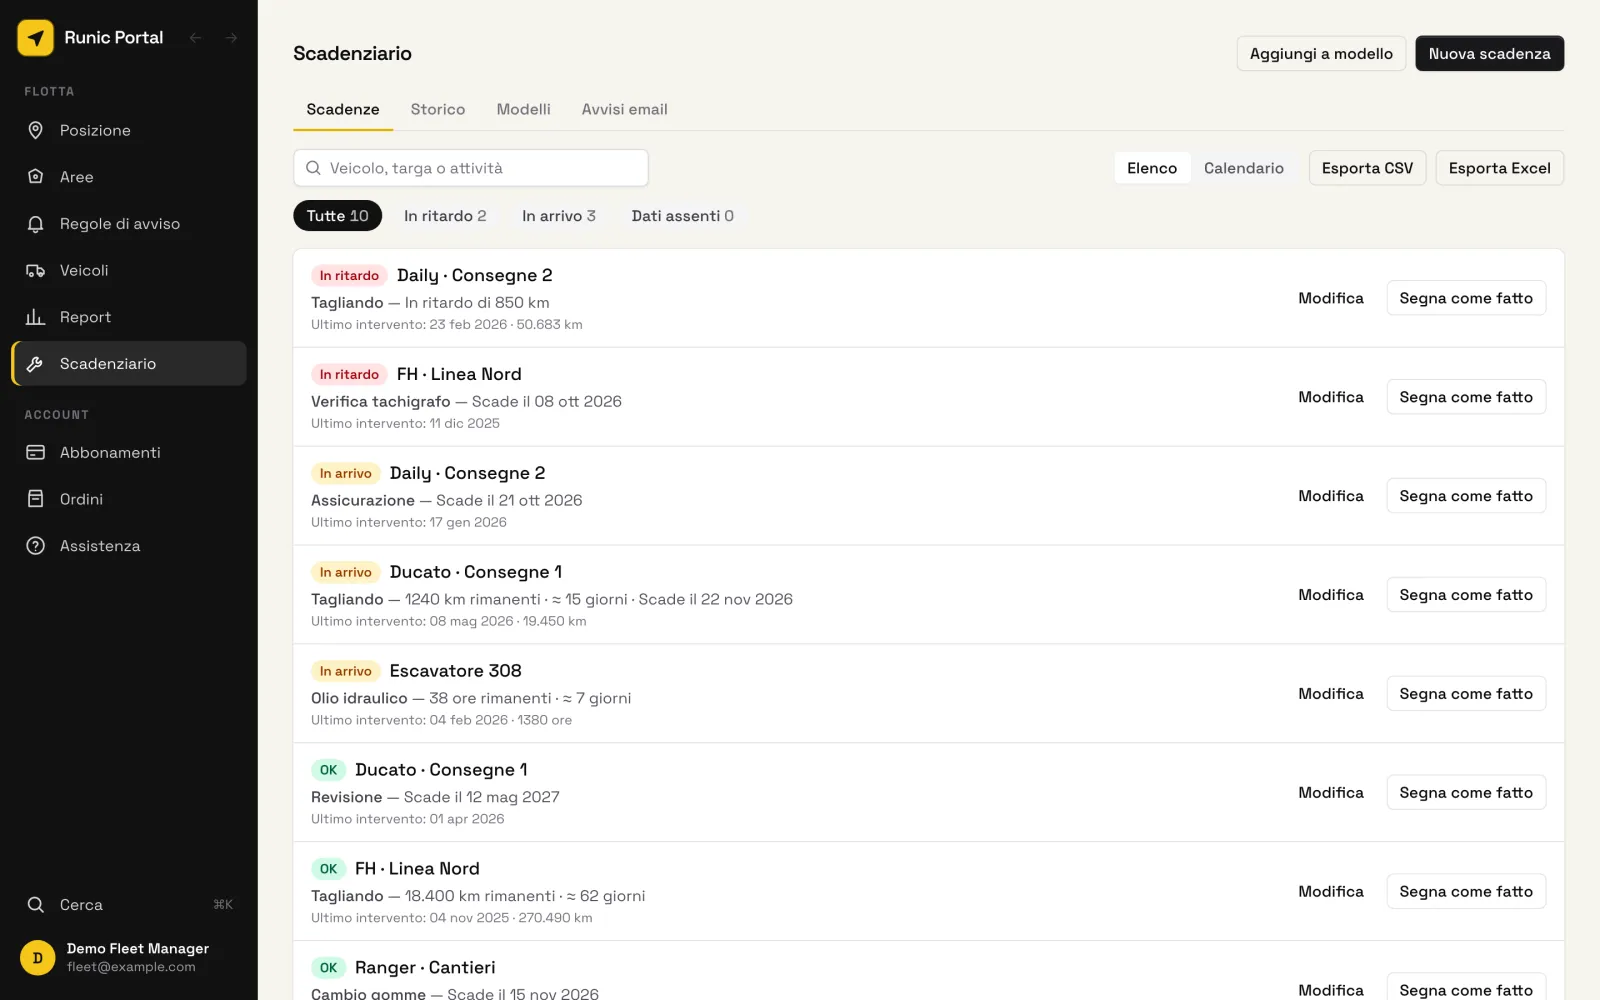Click the Runic Portal logo icon
The image size is (1600, 1000).
36,38
